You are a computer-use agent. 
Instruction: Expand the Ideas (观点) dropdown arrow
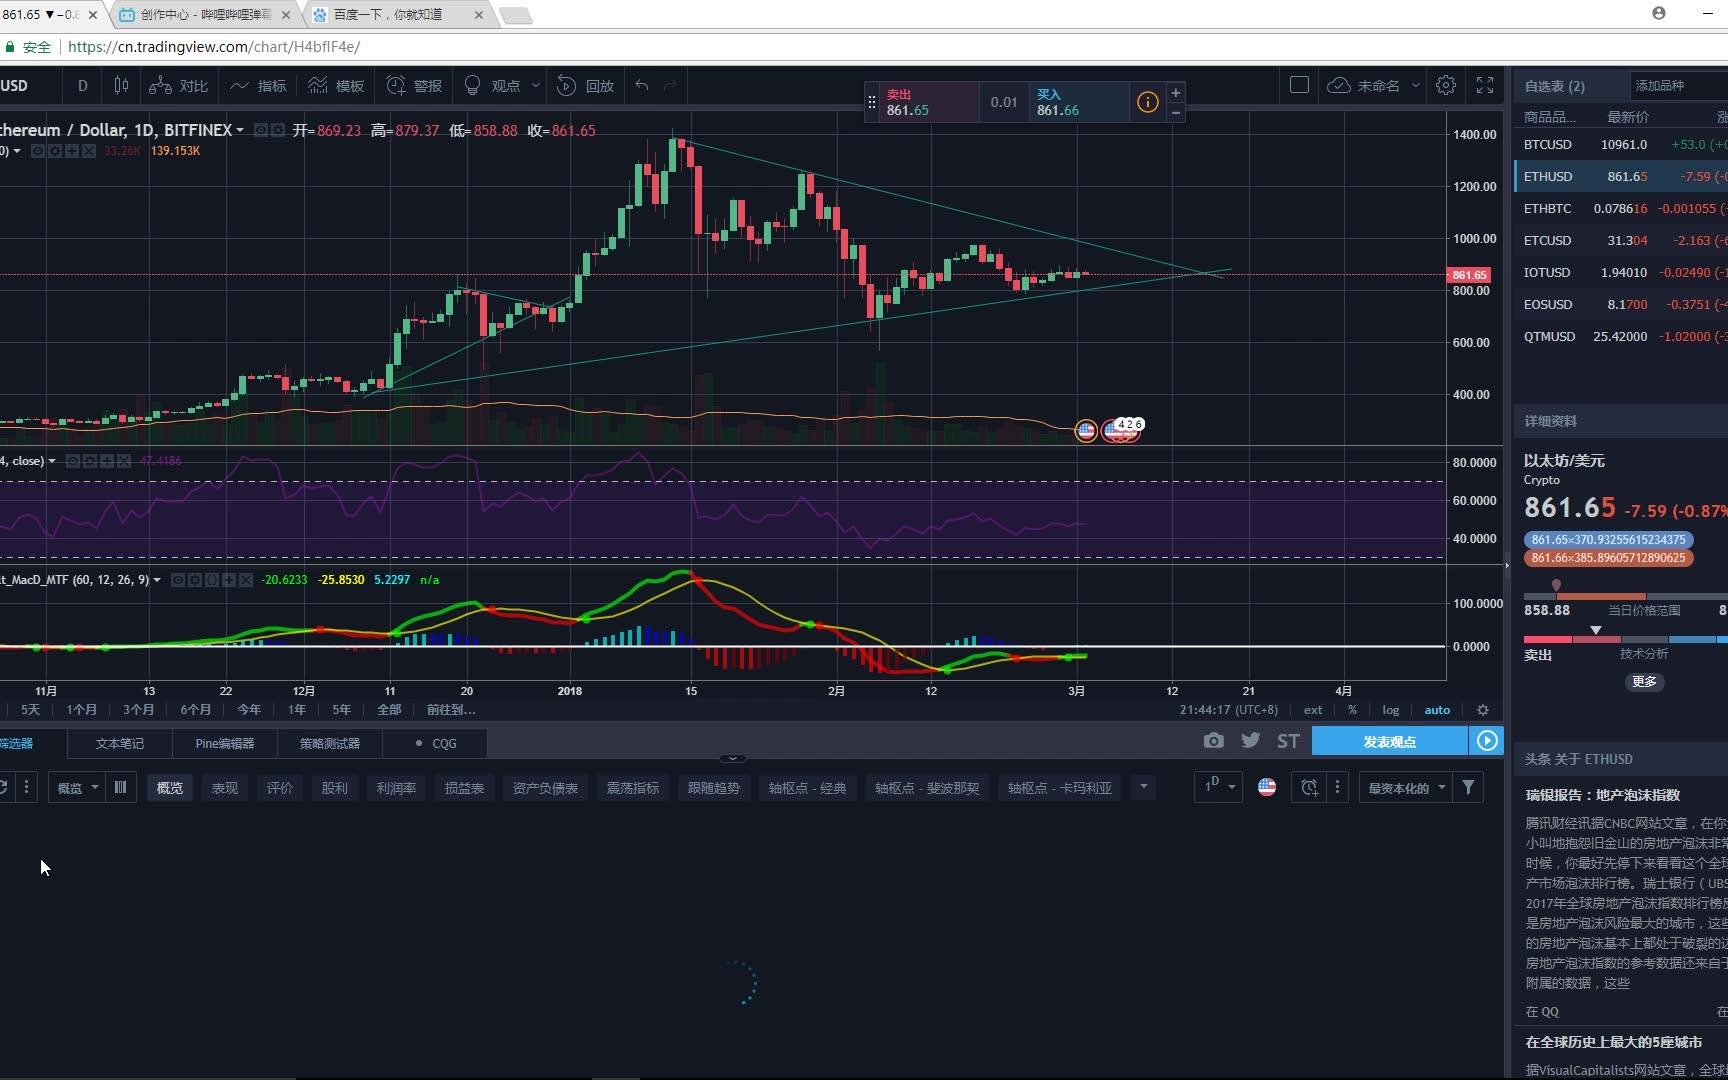536,86
